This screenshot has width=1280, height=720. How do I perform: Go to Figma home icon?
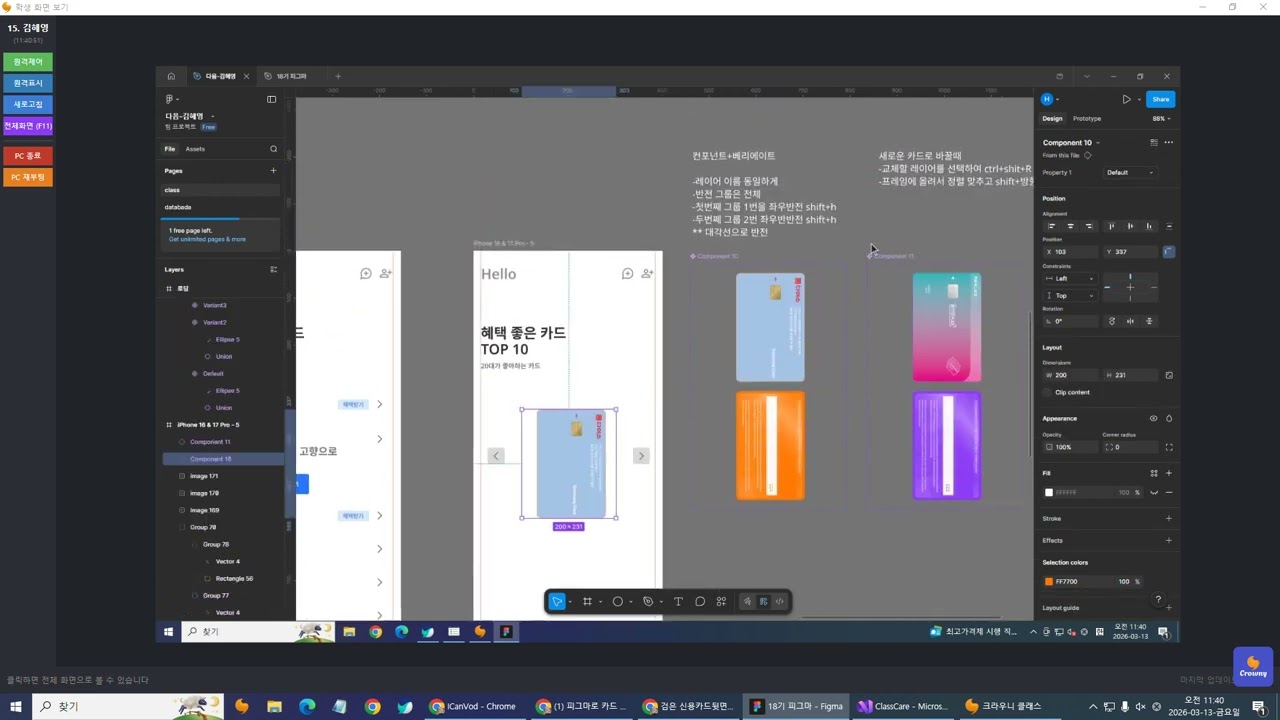[x=171, y=76]
